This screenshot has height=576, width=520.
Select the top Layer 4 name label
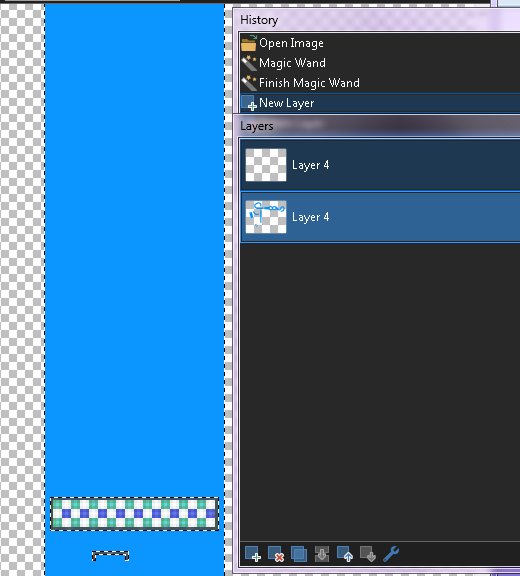pos(310,165)
